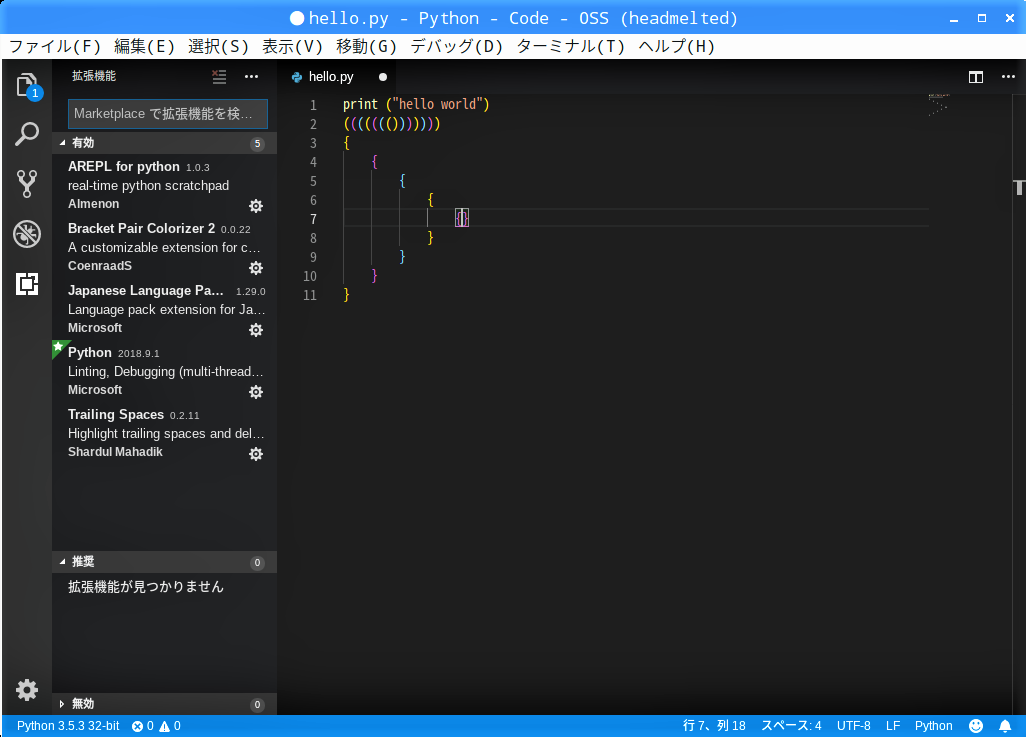Clear extensions search results icon
1026x737 pixels.
219,77
